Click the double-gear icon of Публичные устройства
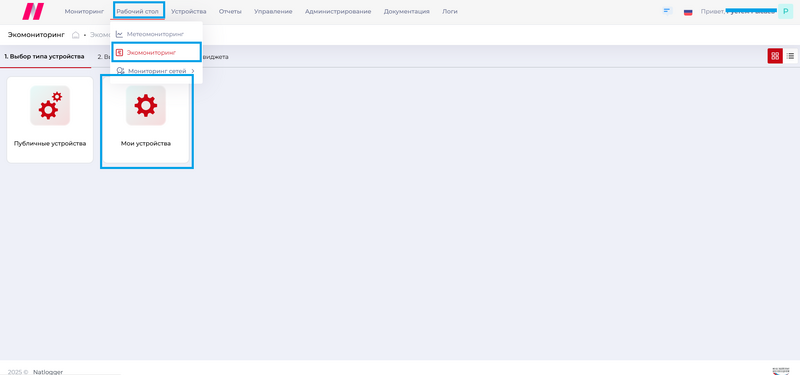 point(50,106)
